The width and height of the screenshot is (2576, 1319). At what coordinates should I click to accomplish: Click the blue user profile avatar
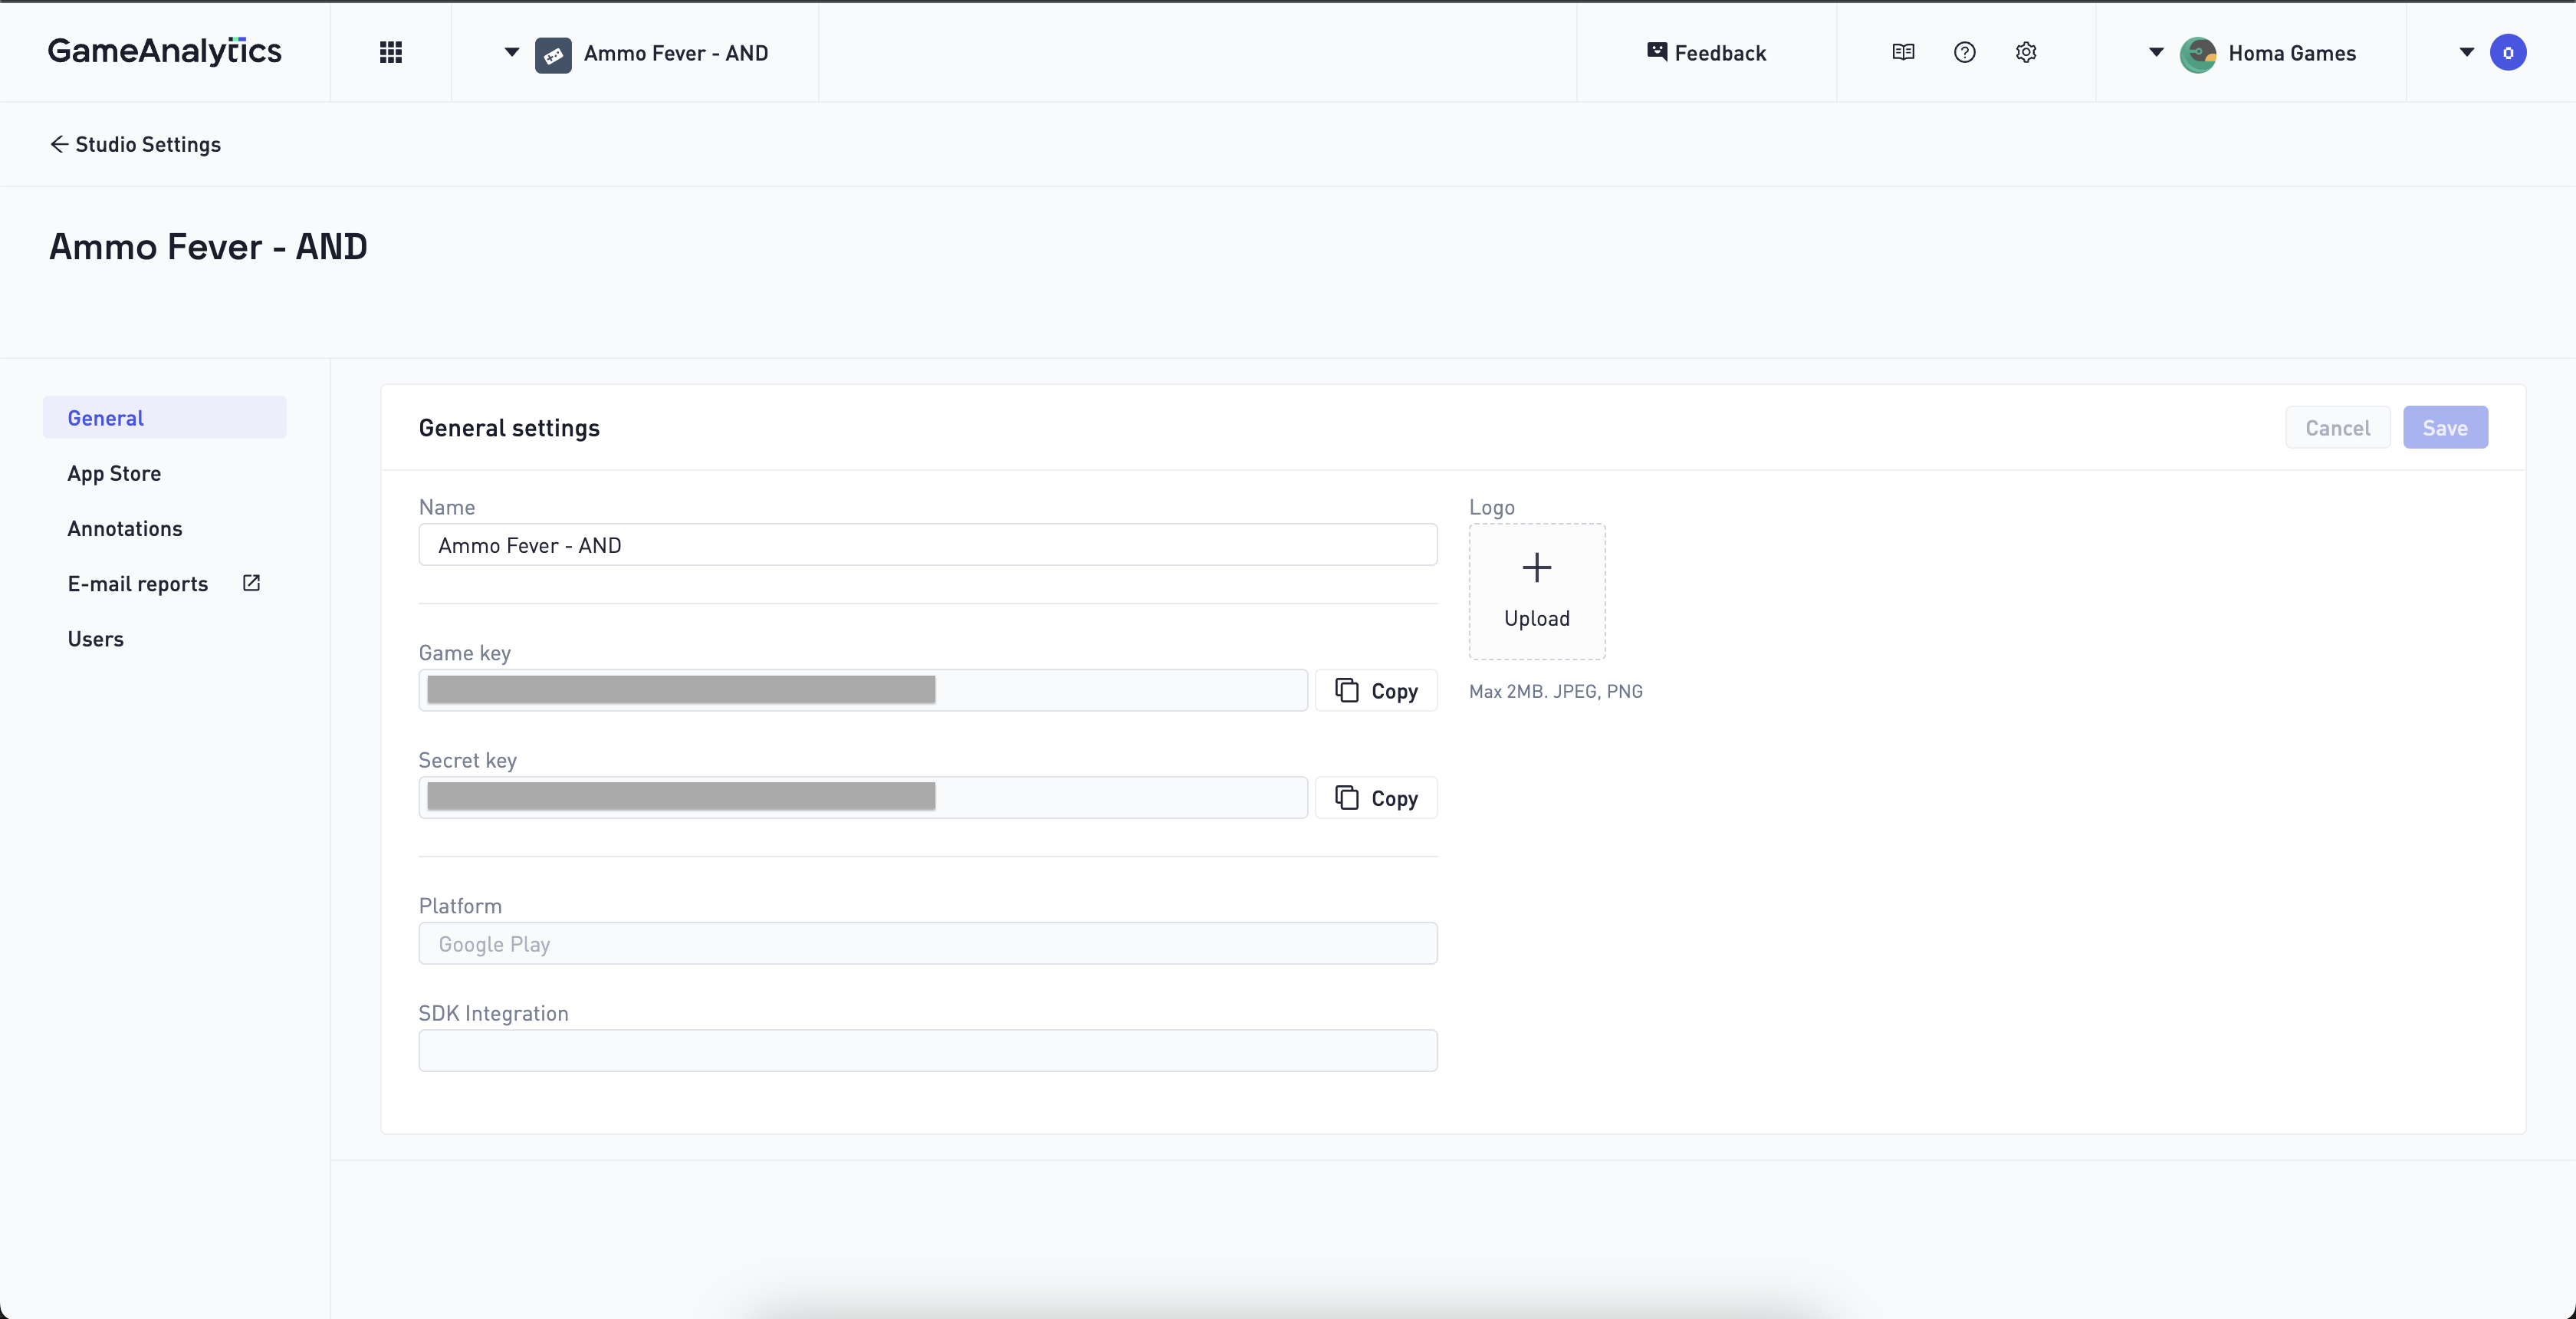pyautogui.click(x=2508, y=53)
